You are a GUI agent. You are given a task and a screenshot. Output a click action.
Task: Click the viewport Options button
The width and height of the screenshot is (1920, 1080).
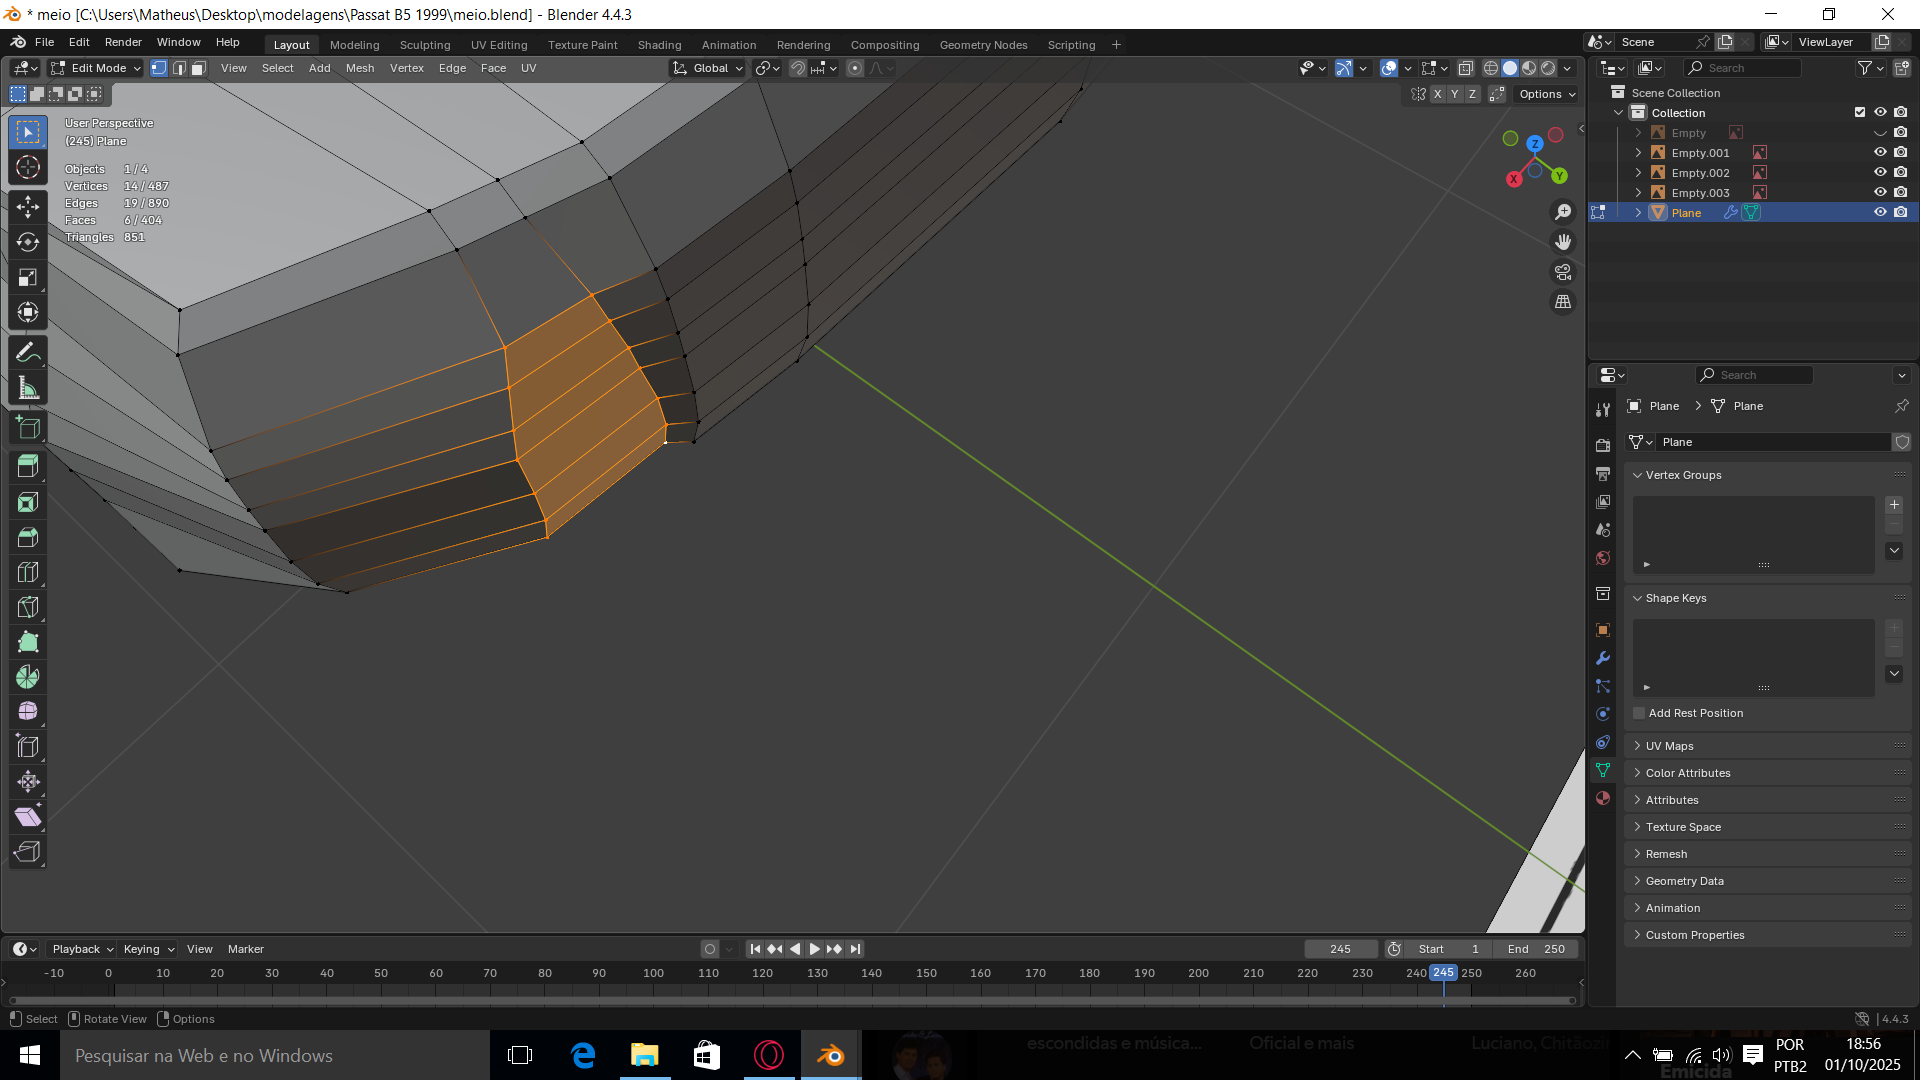tap(1546, 94)
